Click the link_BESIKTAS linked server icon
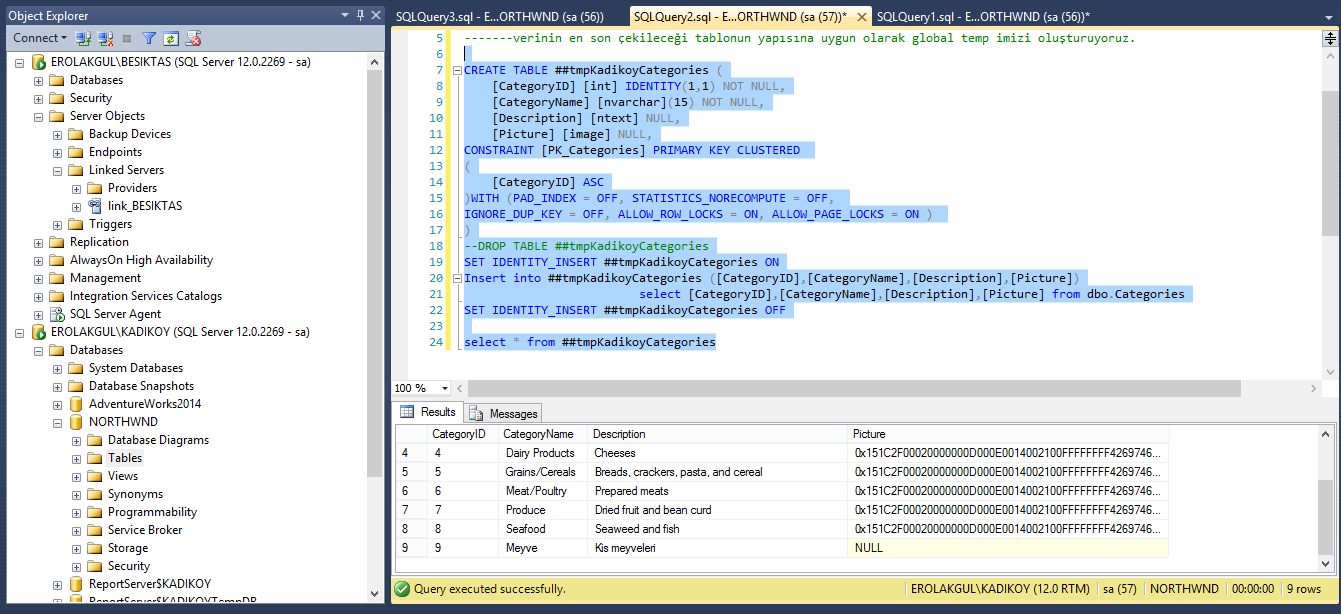 [x=95, y=206]
